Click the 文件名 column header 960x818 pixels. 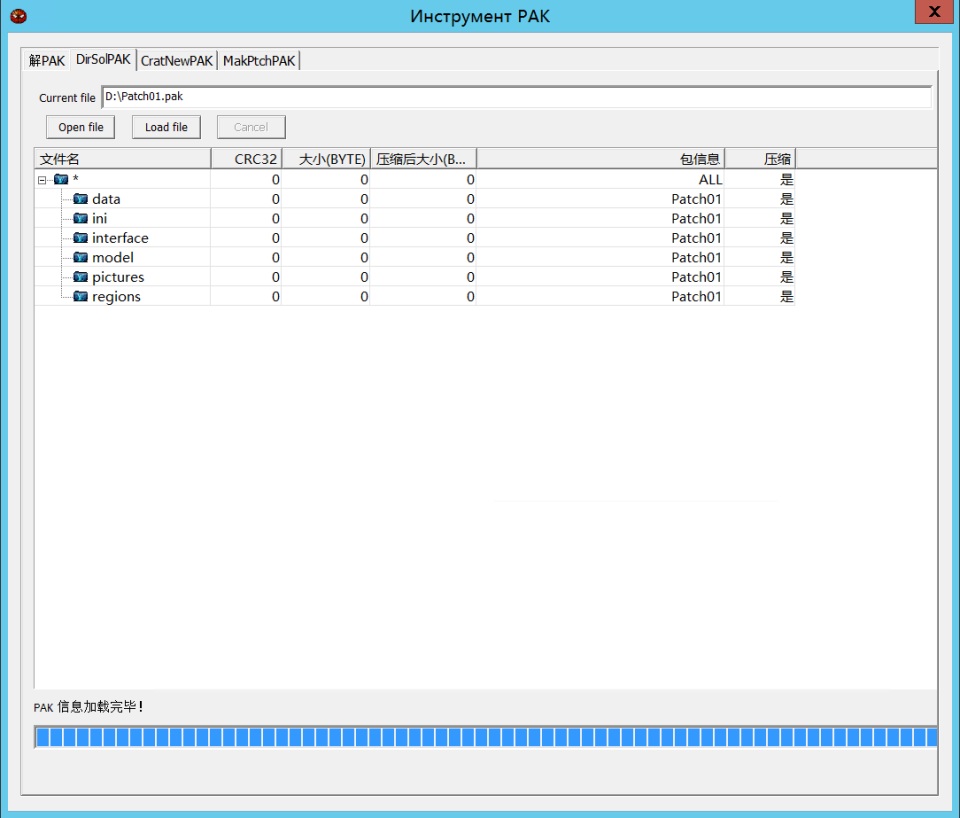coord(122,159)
